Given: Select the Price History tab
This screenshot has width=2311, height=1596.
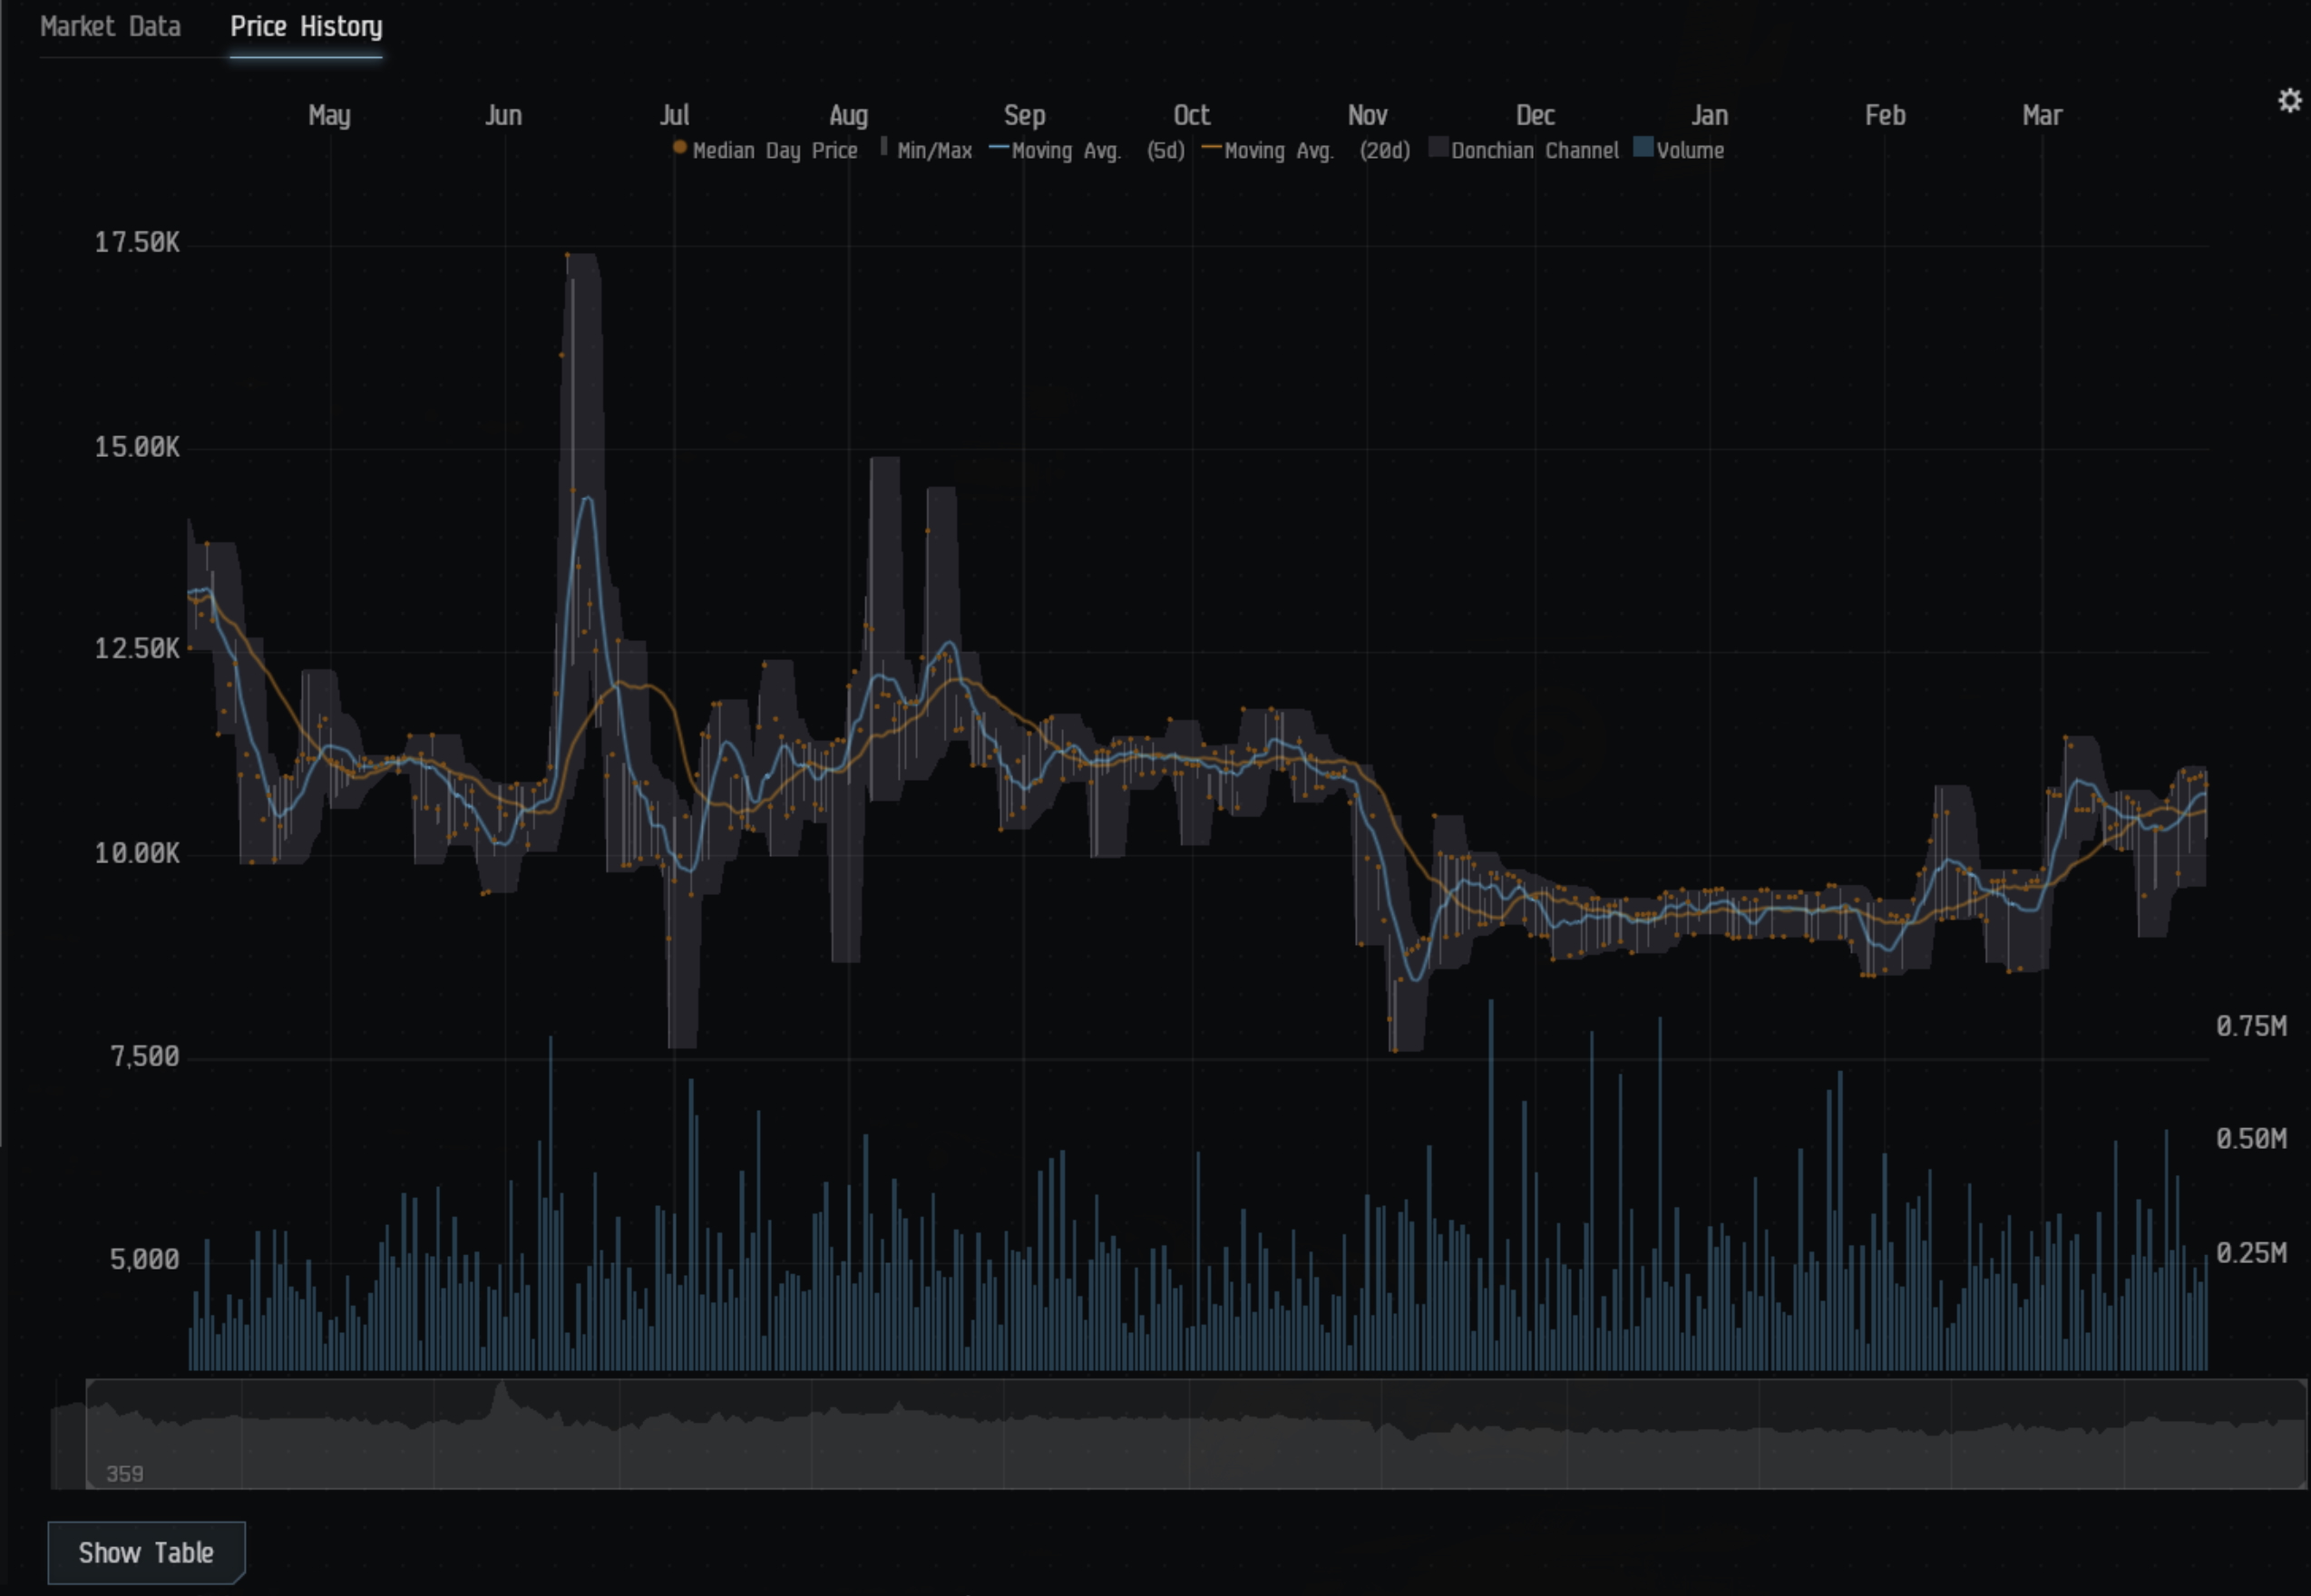Looking at the screenshot, I should [x=306, y=27].
